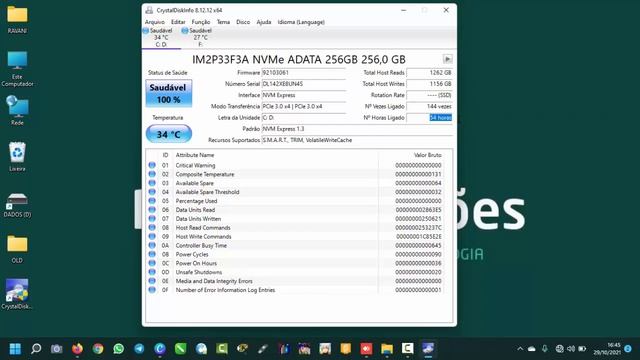640x360 pixels.
Task: Click the Saudável 100 % health status button
Action: click(x=169, y=93)
